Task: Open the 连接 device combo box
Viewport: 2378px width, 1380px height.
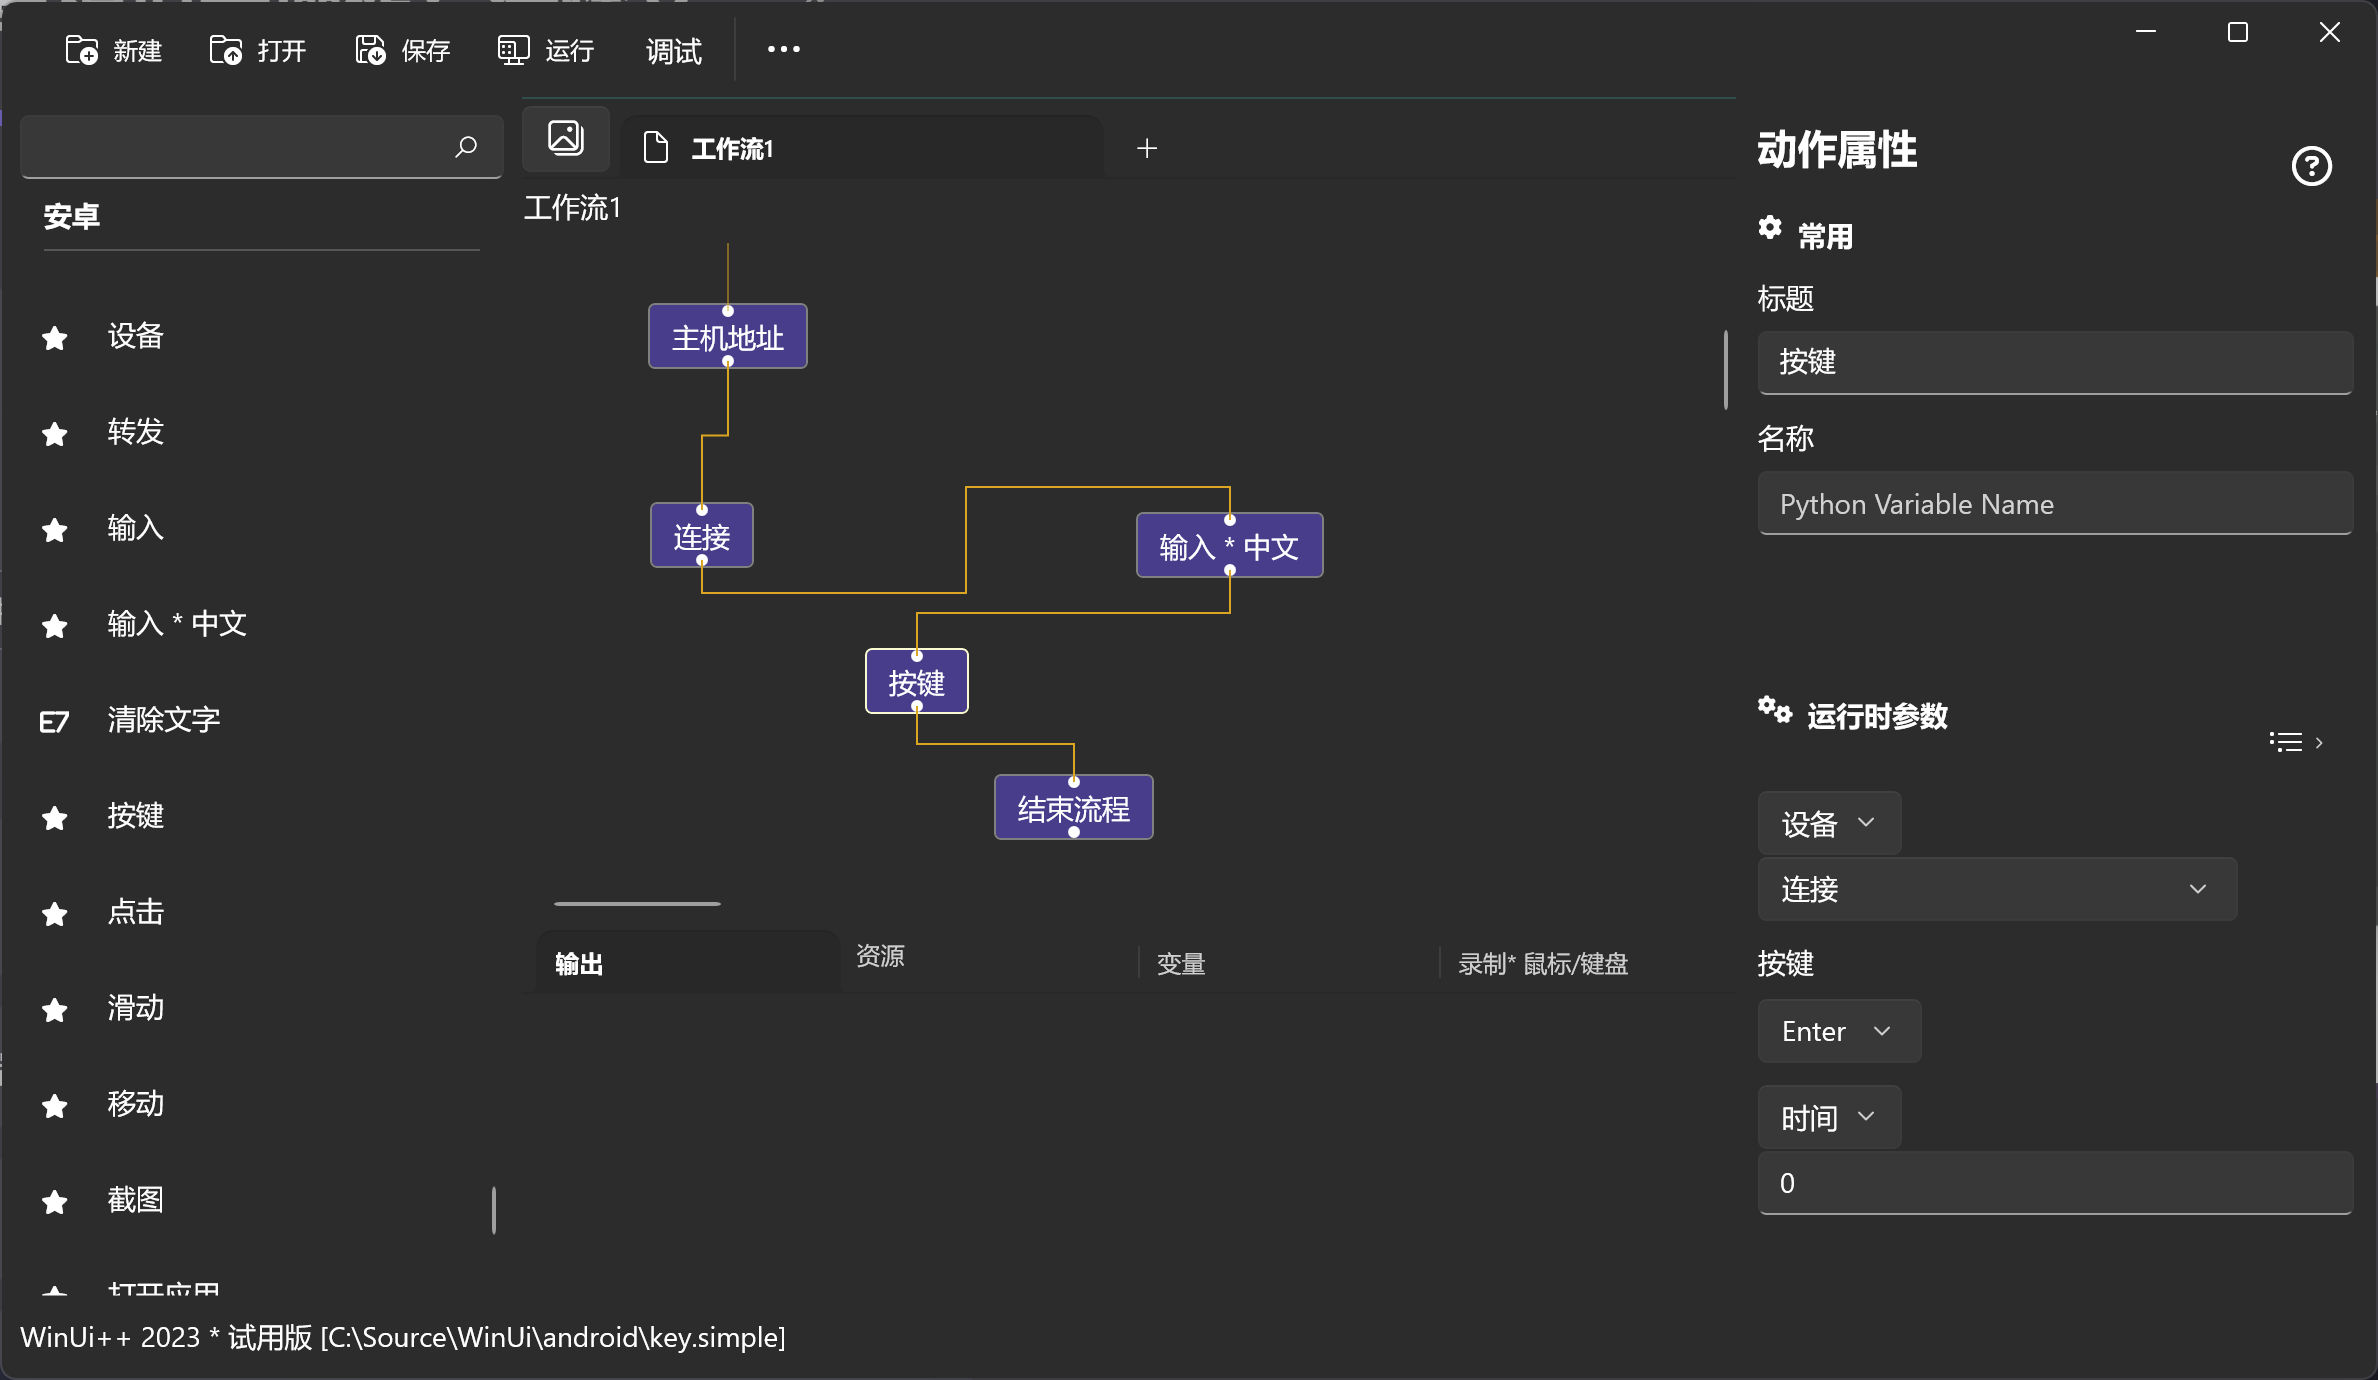Action: (1996, 889)
